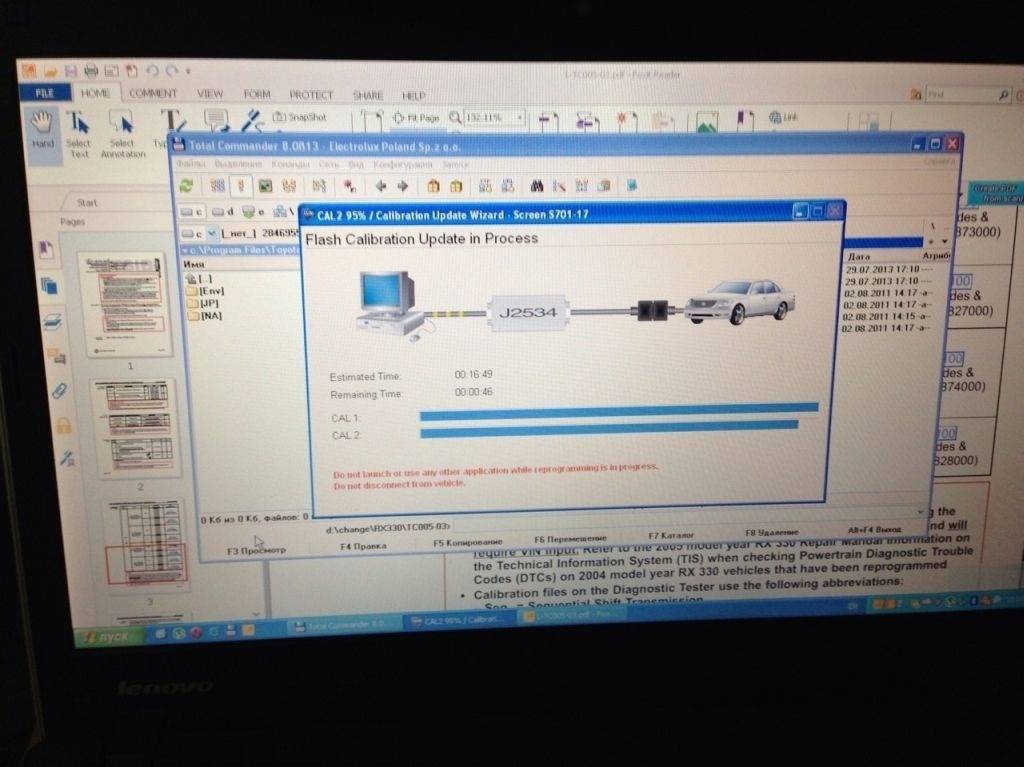Click the back arrow in Total Commander toolbar

click(x=381, y=186)
